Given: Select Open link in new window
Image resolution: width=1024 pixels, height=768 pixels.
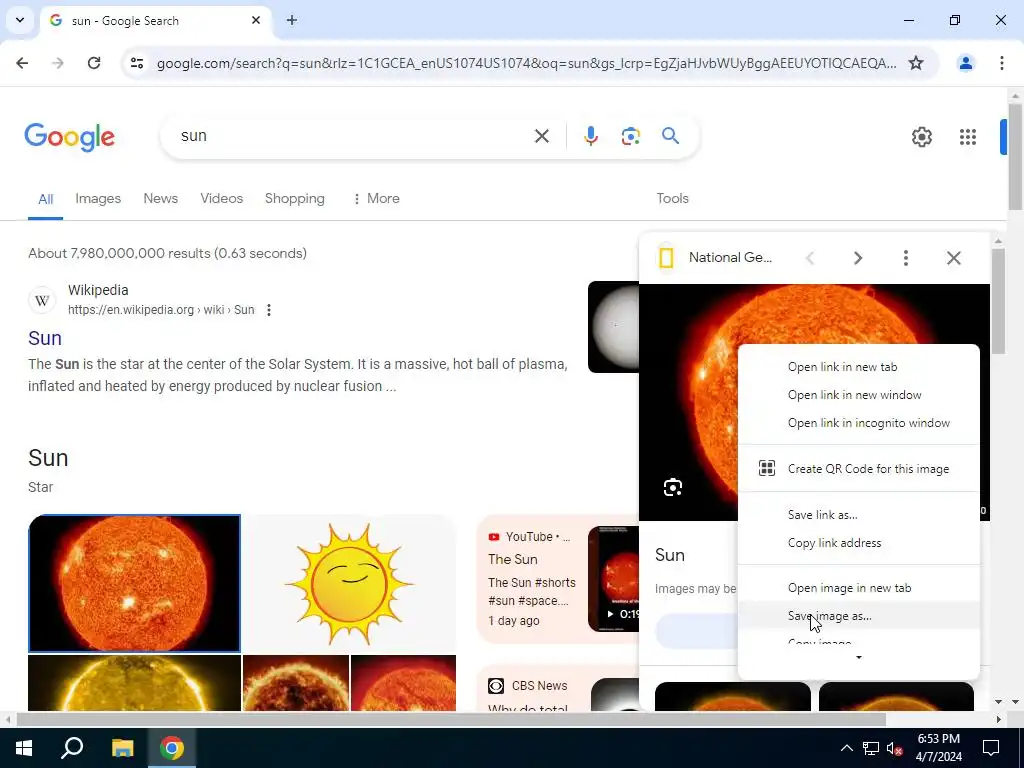Looking at the screenshot, I should point(859,395).
